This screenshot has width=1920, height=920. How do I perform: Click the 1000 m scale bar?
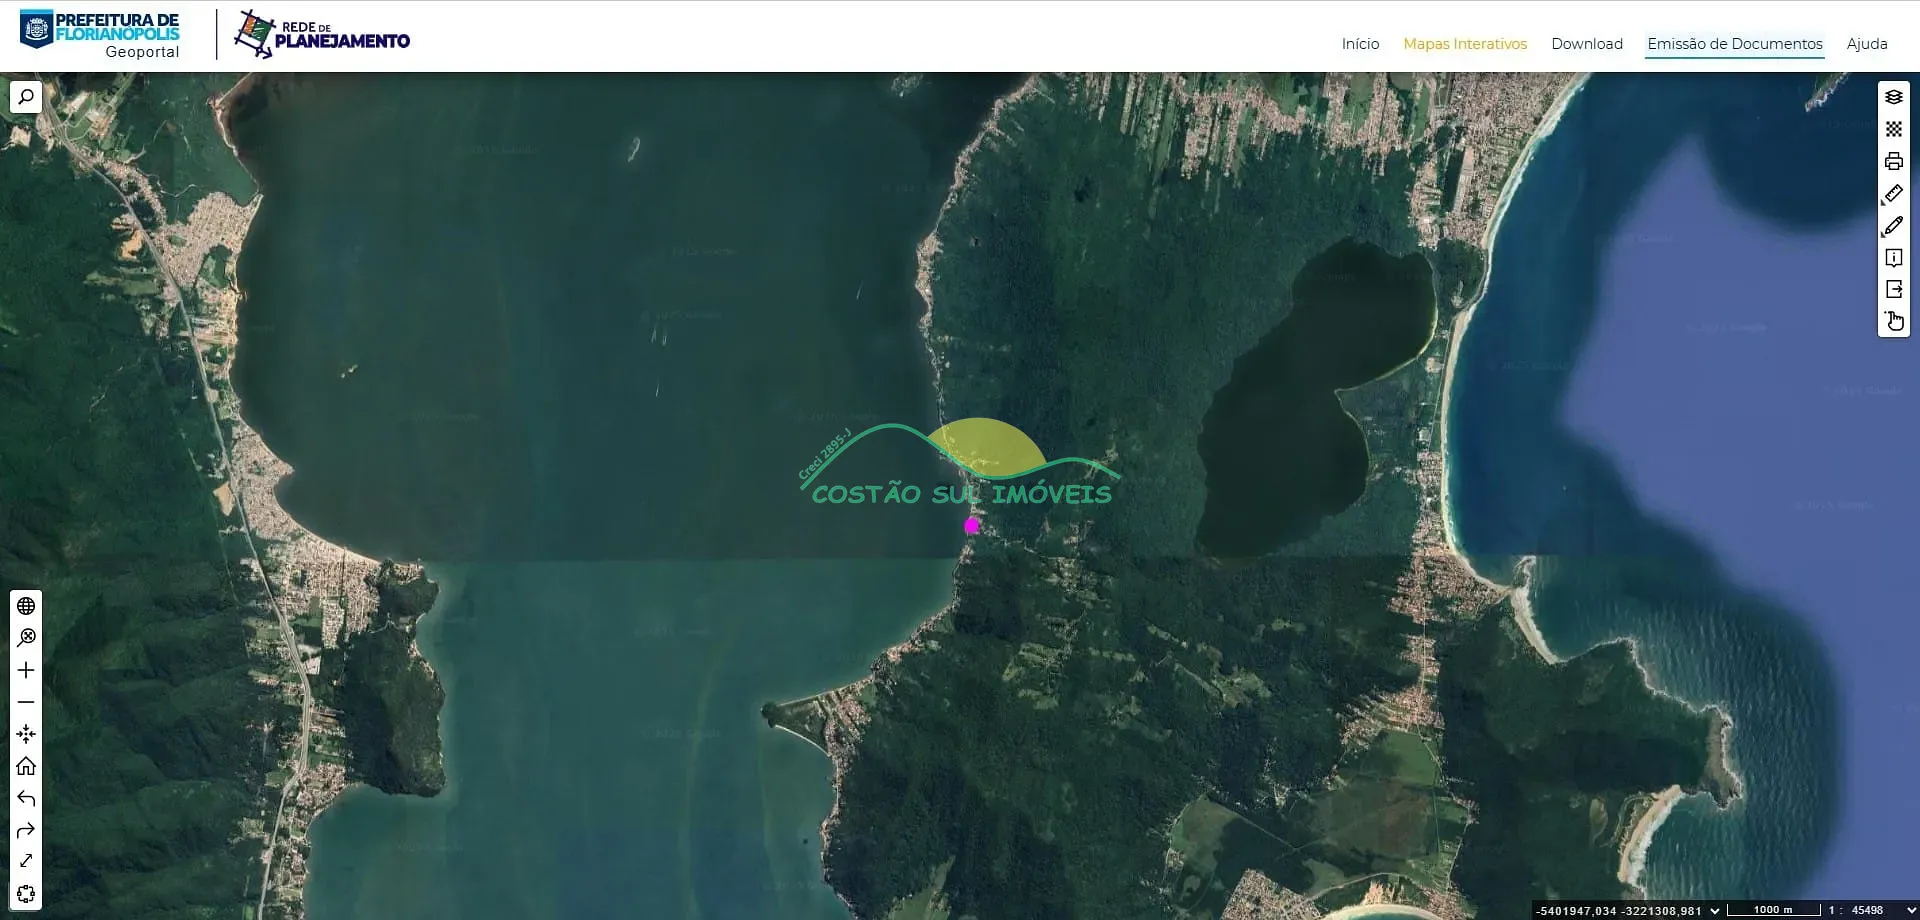[1773, 910]
